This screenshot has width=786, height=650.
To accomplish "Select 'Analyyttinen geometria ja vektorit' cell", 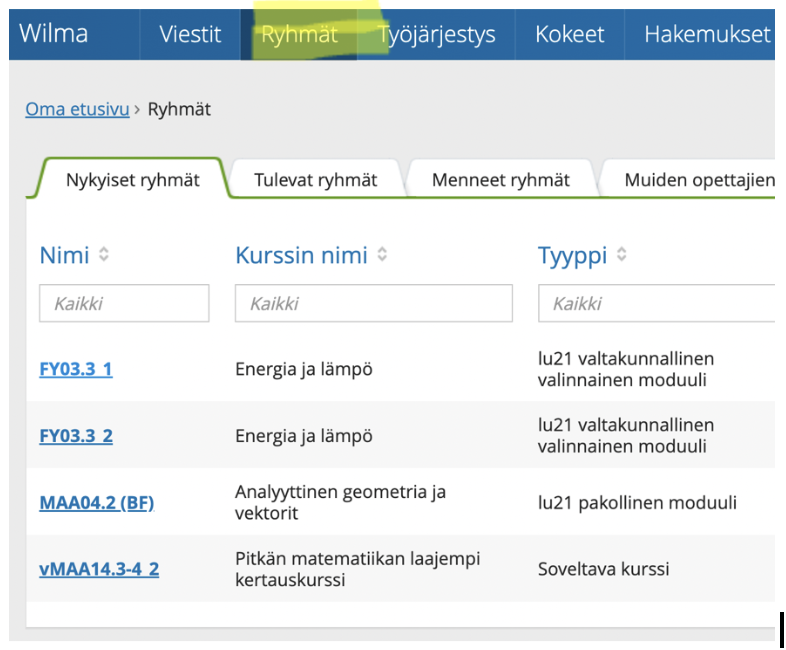I will point(340,502).
